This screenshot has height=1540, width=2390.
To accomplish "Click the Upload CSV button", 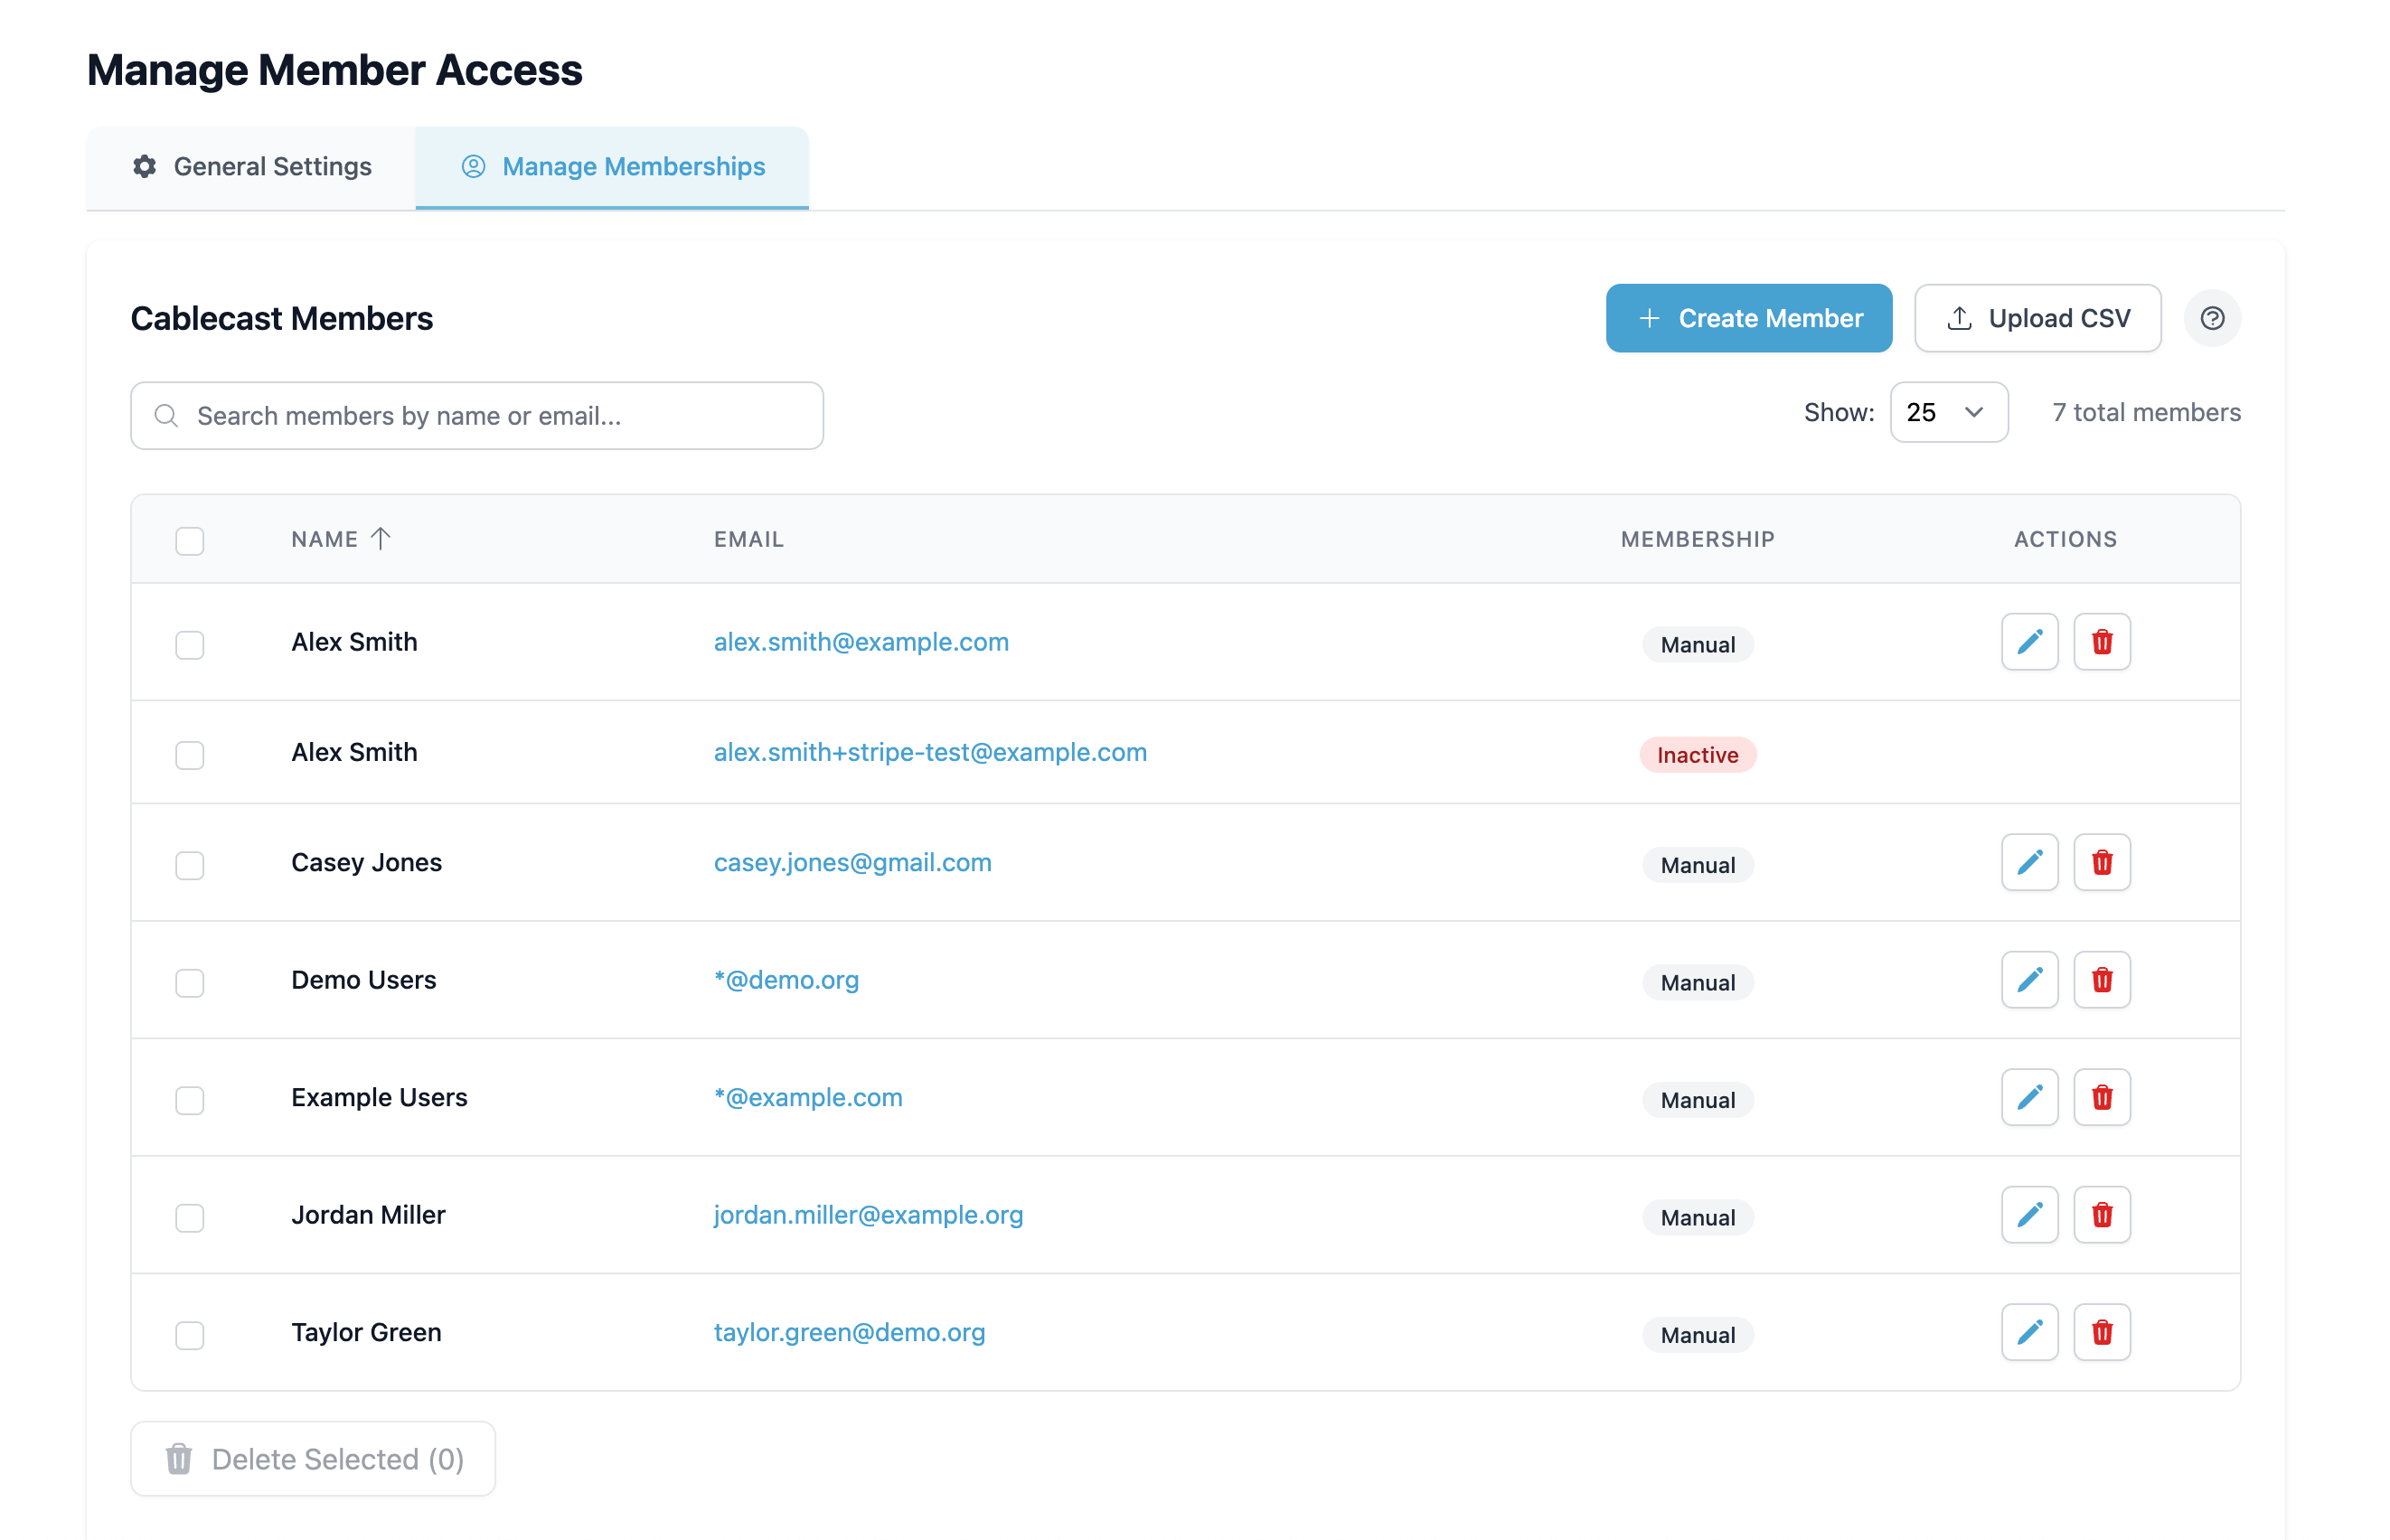I will pos(2037,318).
